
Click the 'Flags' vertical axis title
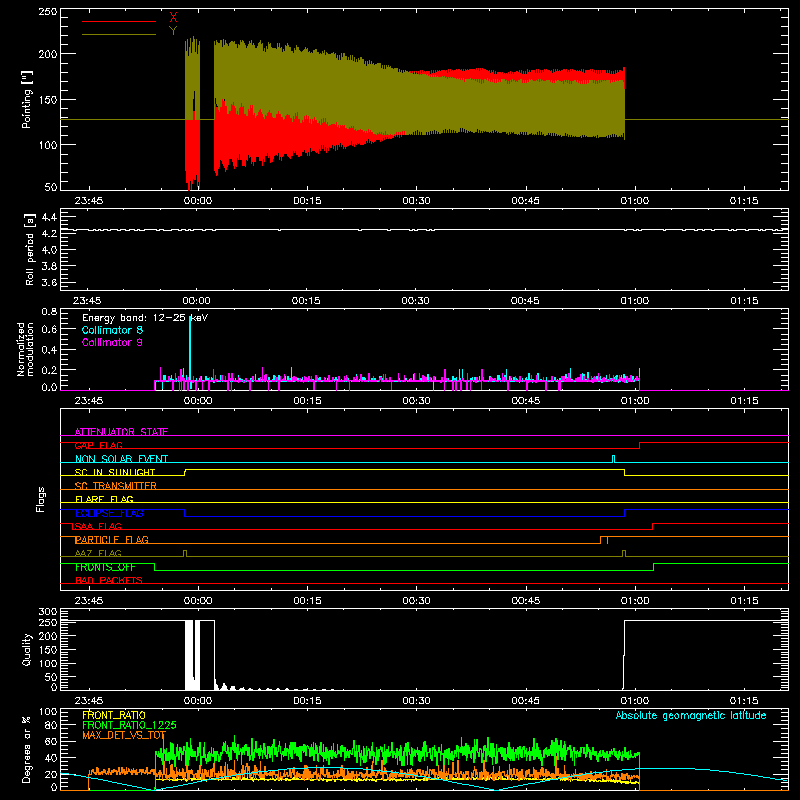40,499
